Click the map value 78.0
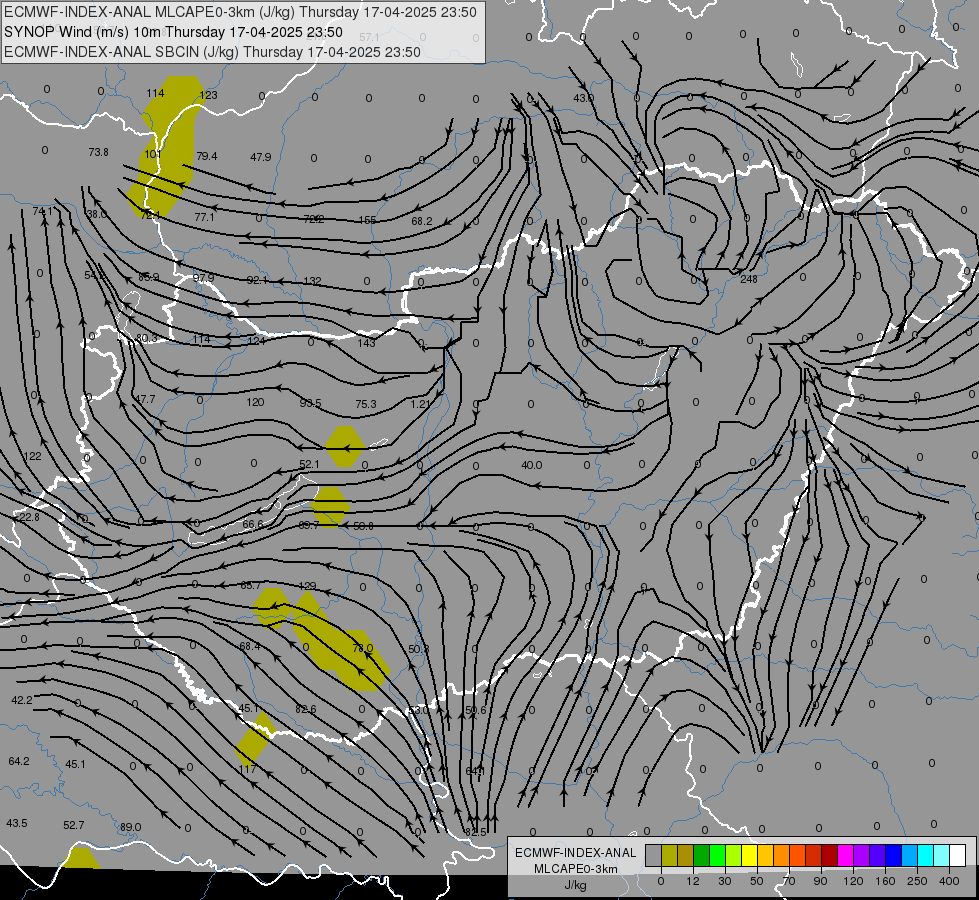 tap(362, 648)
